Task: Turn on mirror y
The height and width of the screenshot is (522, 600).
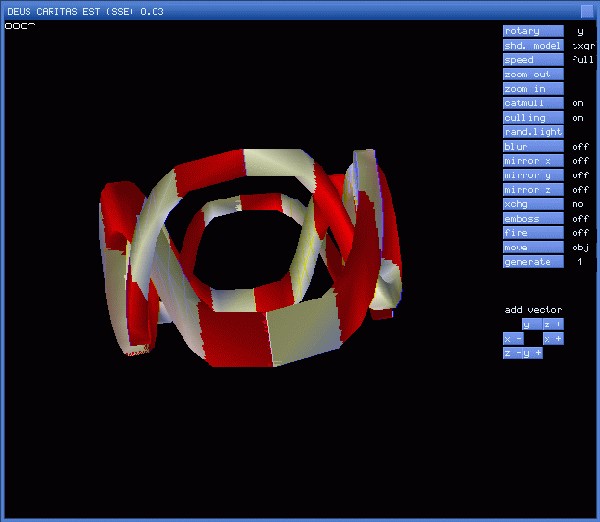Action: pyautogui.click(x=533, y=175)
